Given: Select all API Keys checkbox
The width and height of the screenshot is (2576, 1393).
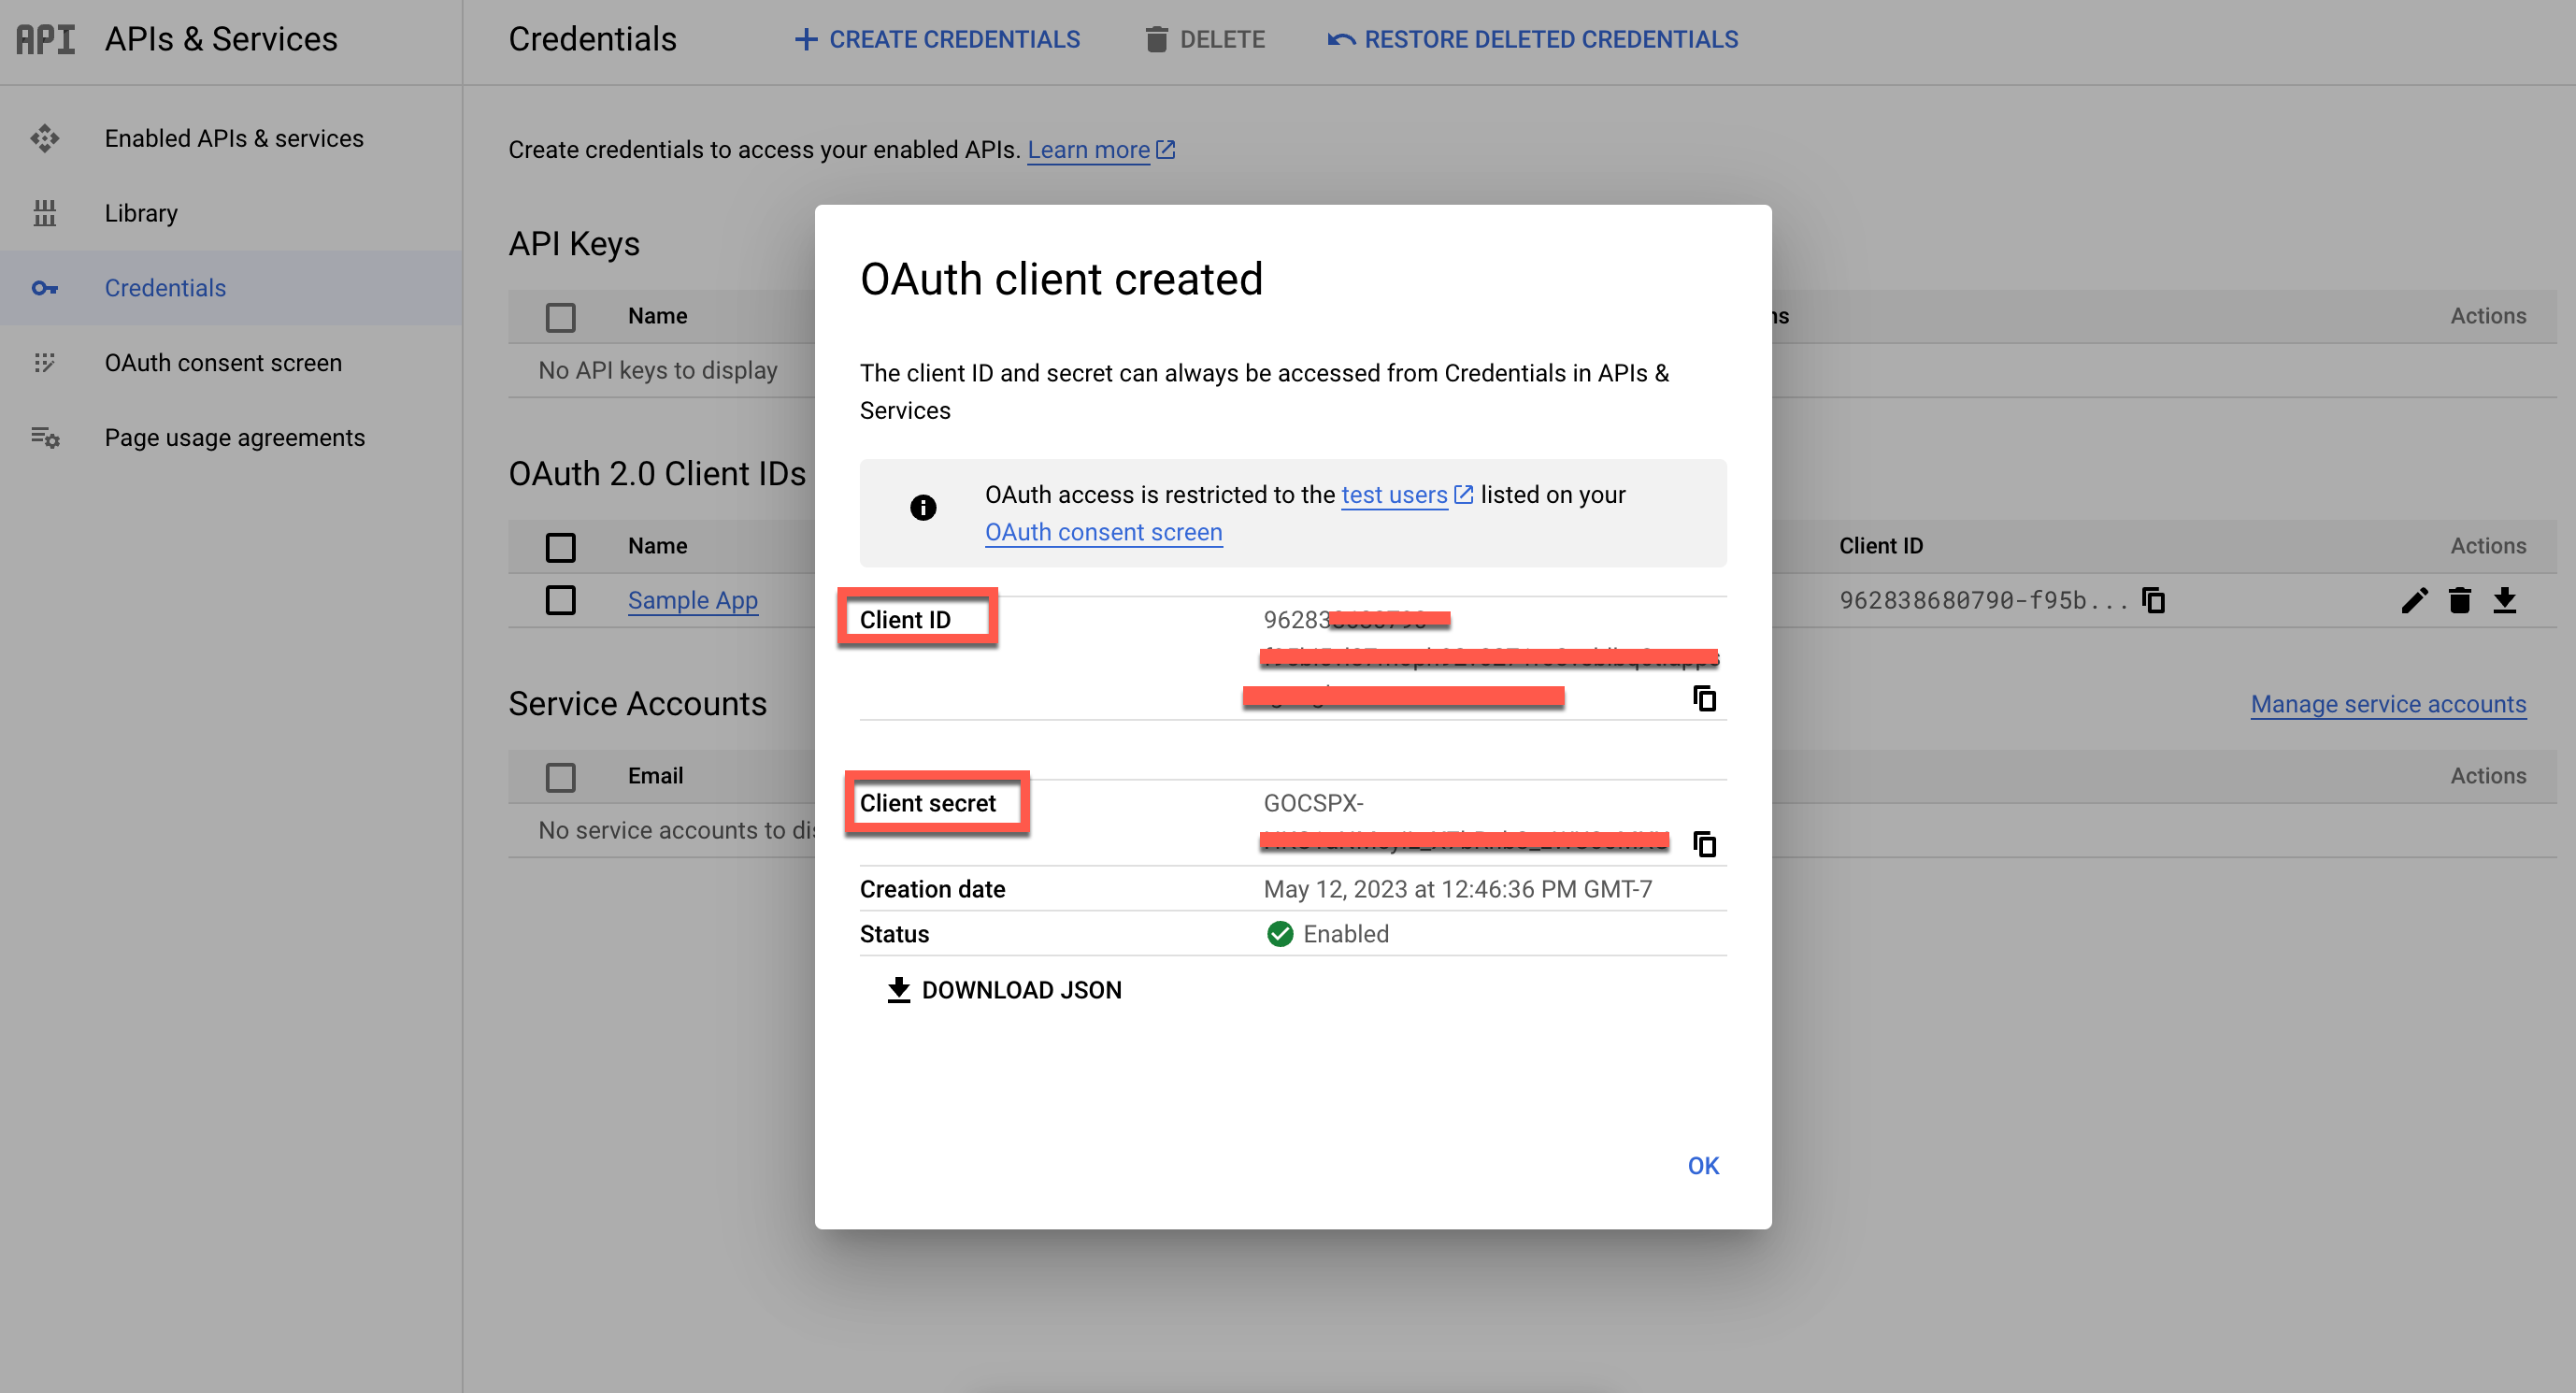Looking at the screenshot, I should click(560, 317).
